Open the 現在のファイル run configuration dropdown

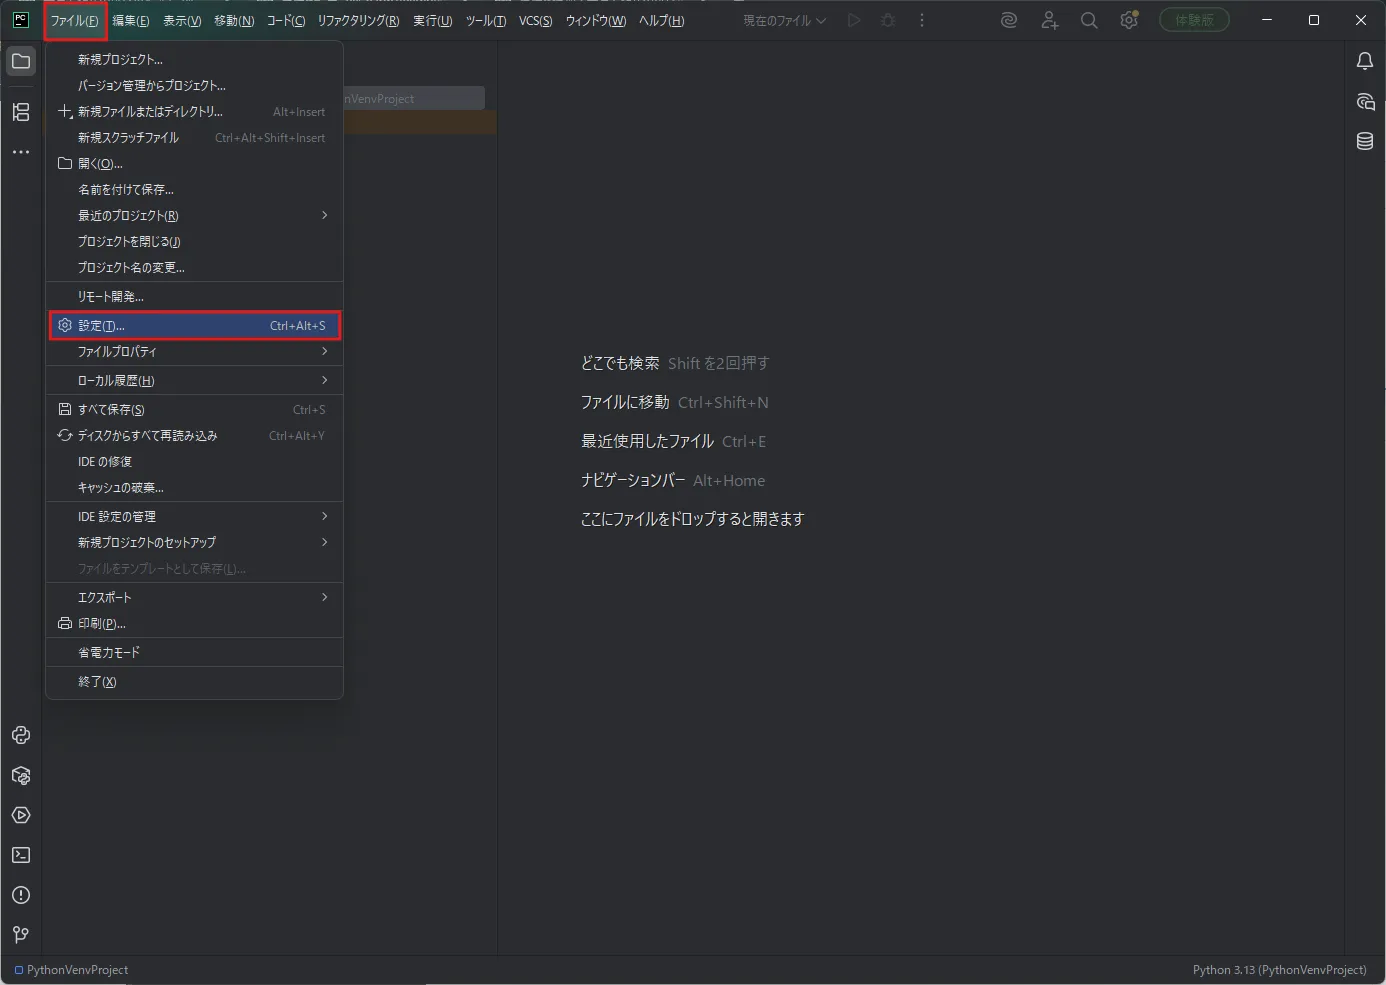pyautogui.click(x=784, y=20)
